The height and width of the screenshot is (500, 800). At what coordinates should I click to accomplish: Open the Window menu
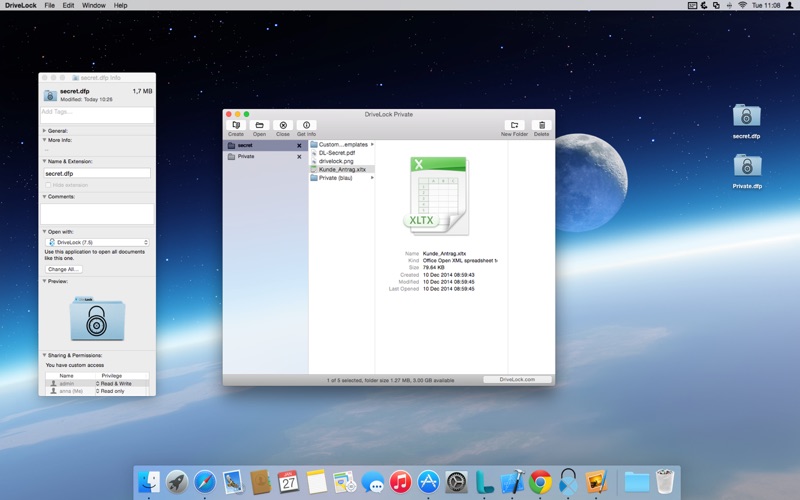pos(94,5)
